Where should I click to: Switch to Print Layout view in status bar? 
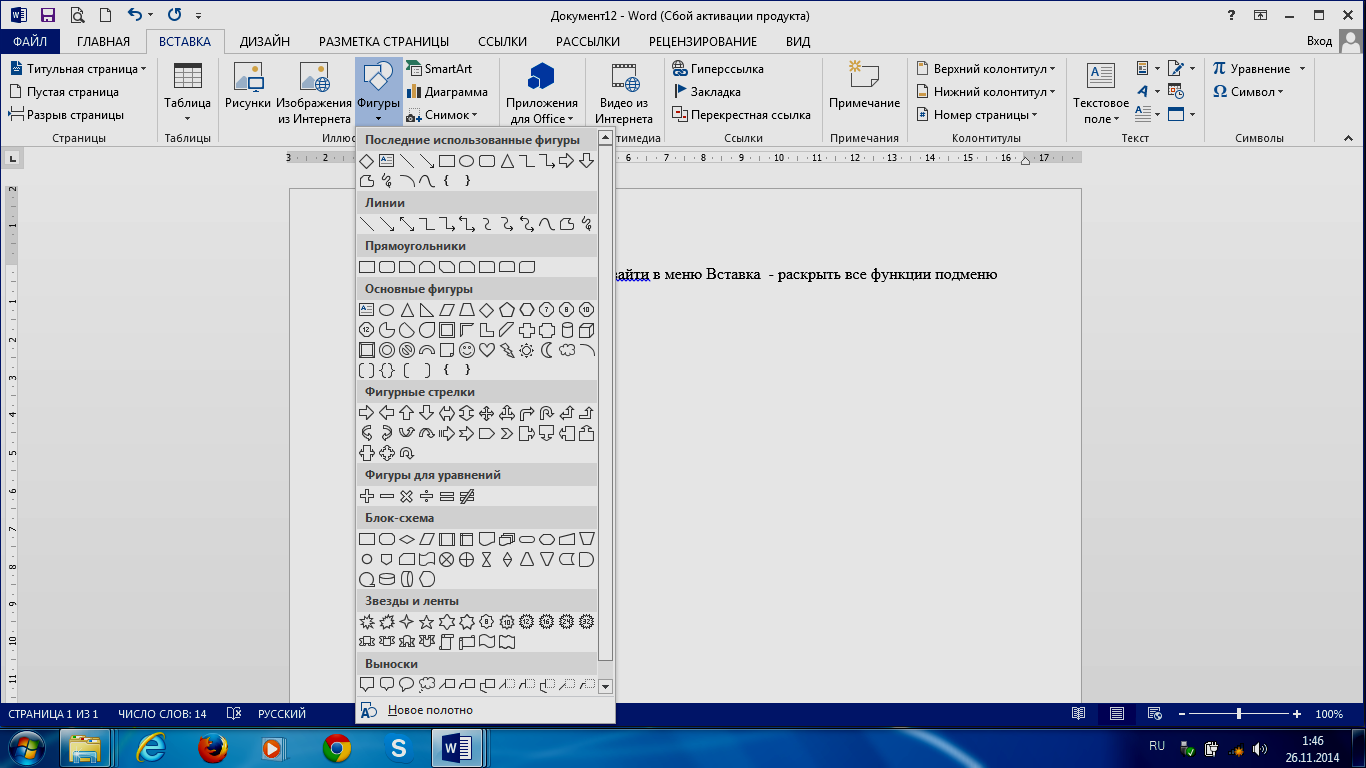(1117, 714)
